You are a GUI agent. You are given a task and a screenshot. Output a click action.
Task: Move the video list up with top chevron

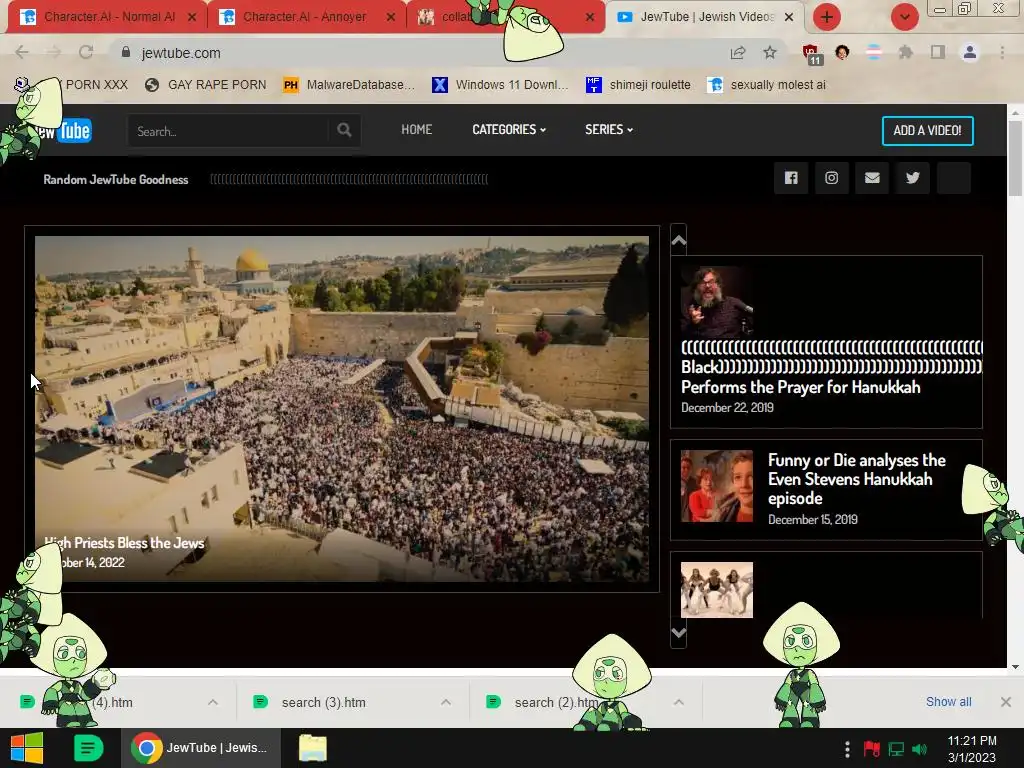[x=679, y=240]
